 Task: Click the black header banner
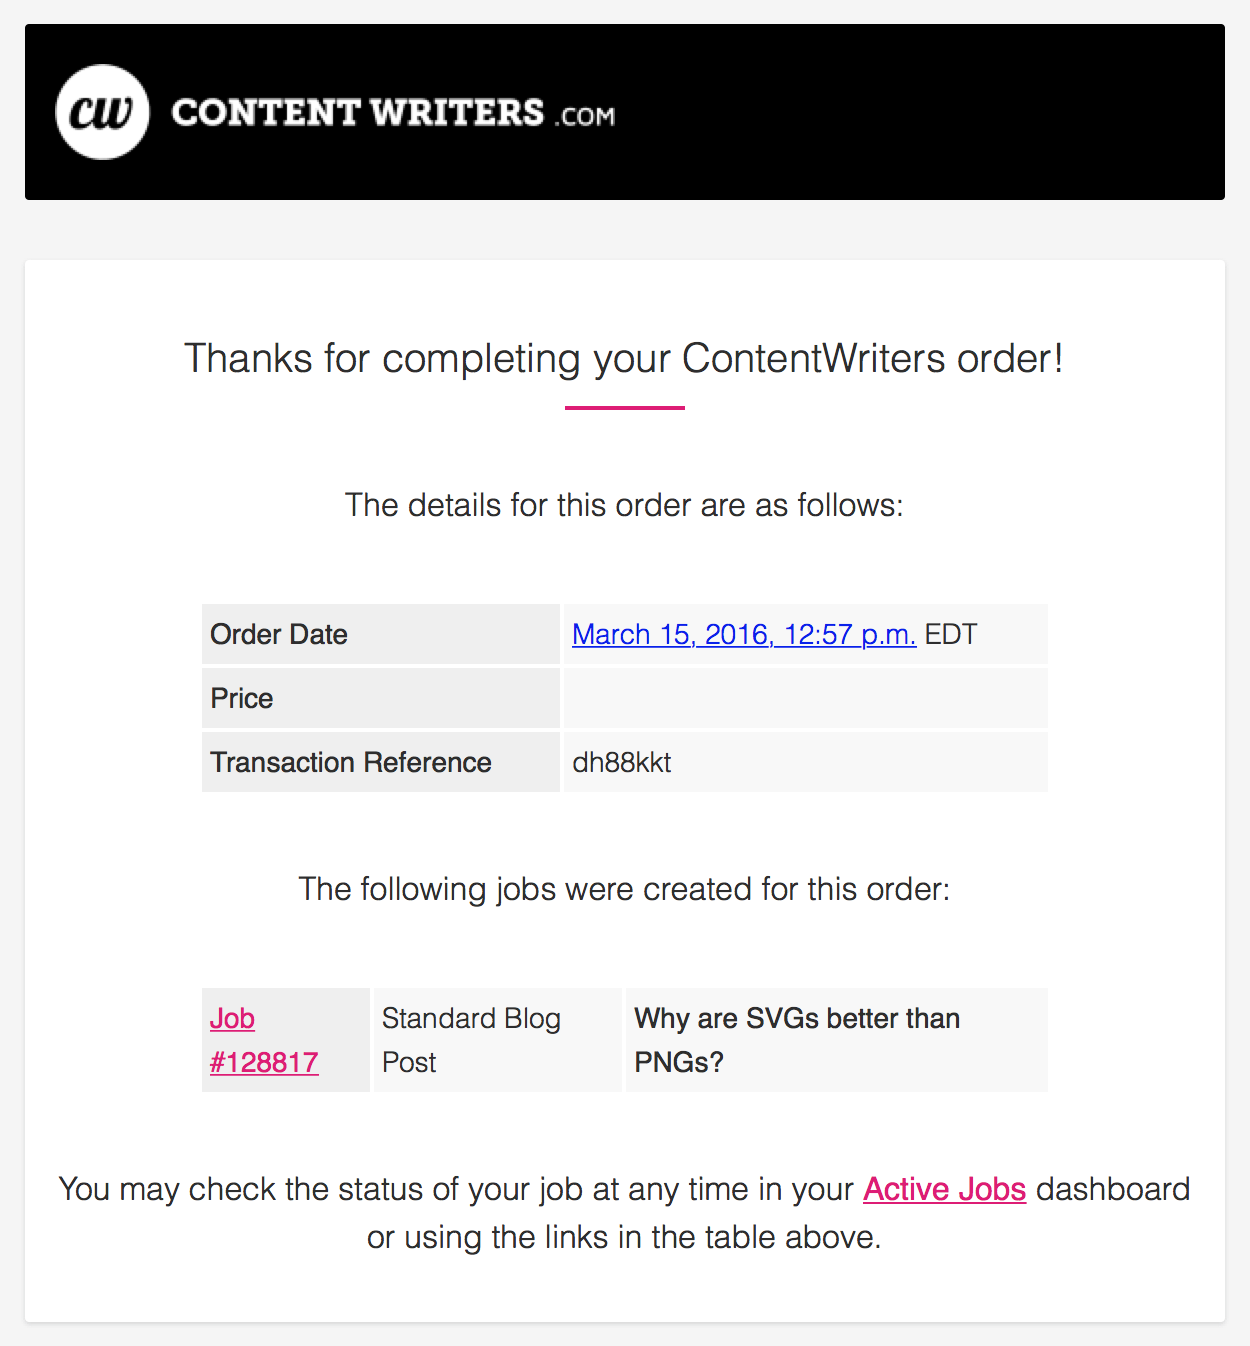click(x=625, y=112)
